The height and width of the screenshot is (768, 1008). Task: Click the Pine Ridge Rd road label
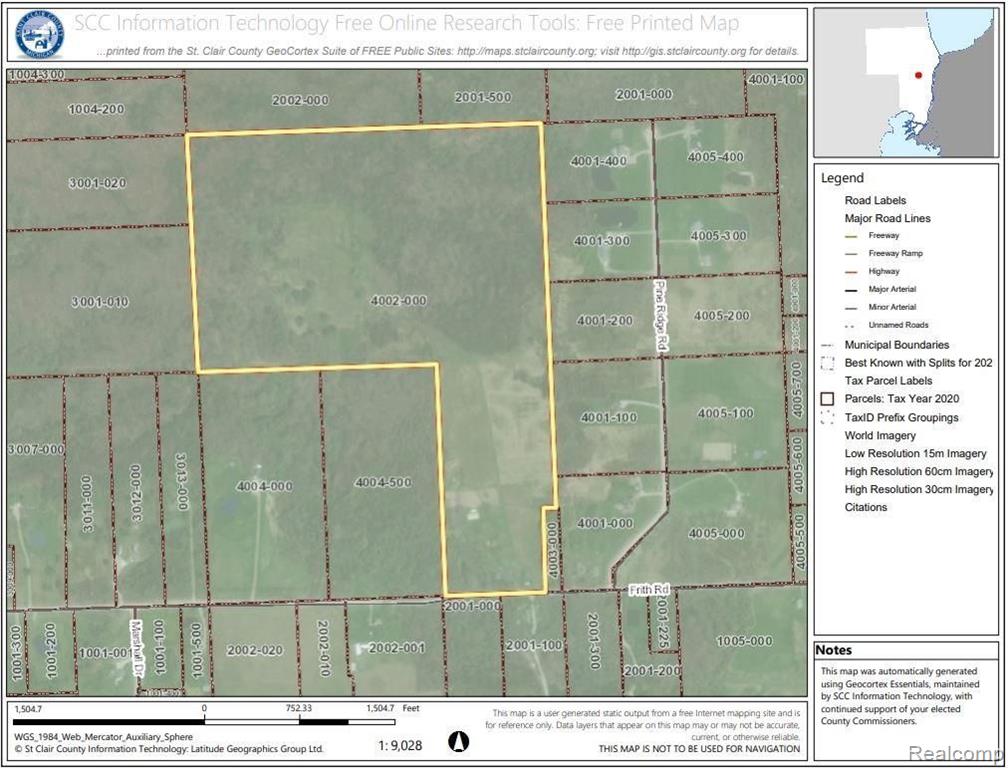click(x=659, y=315)
